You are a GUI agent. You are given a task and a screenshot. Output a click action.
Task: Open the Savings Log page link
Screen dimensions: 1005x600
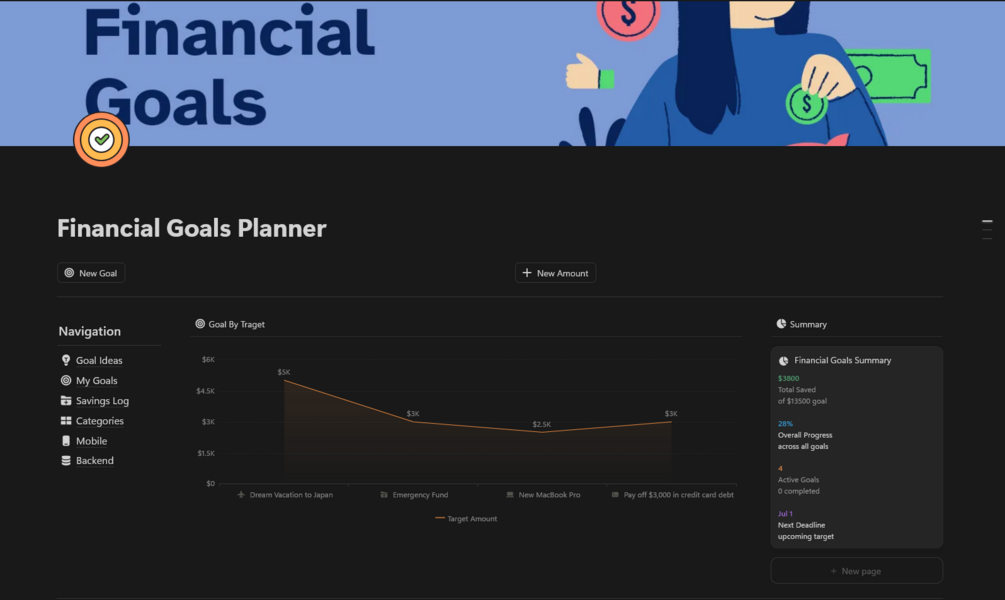click(x=102, y=401)
